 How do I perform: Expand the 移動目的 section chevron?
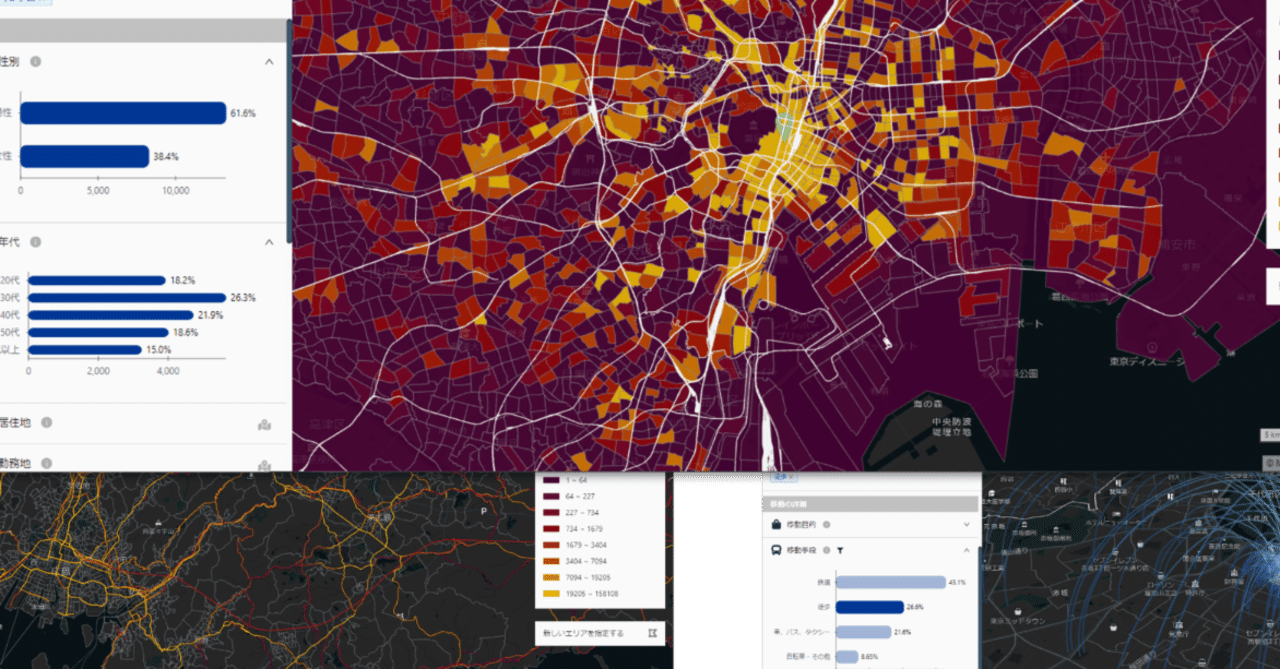pyautogui.click(x=966, y=524)
